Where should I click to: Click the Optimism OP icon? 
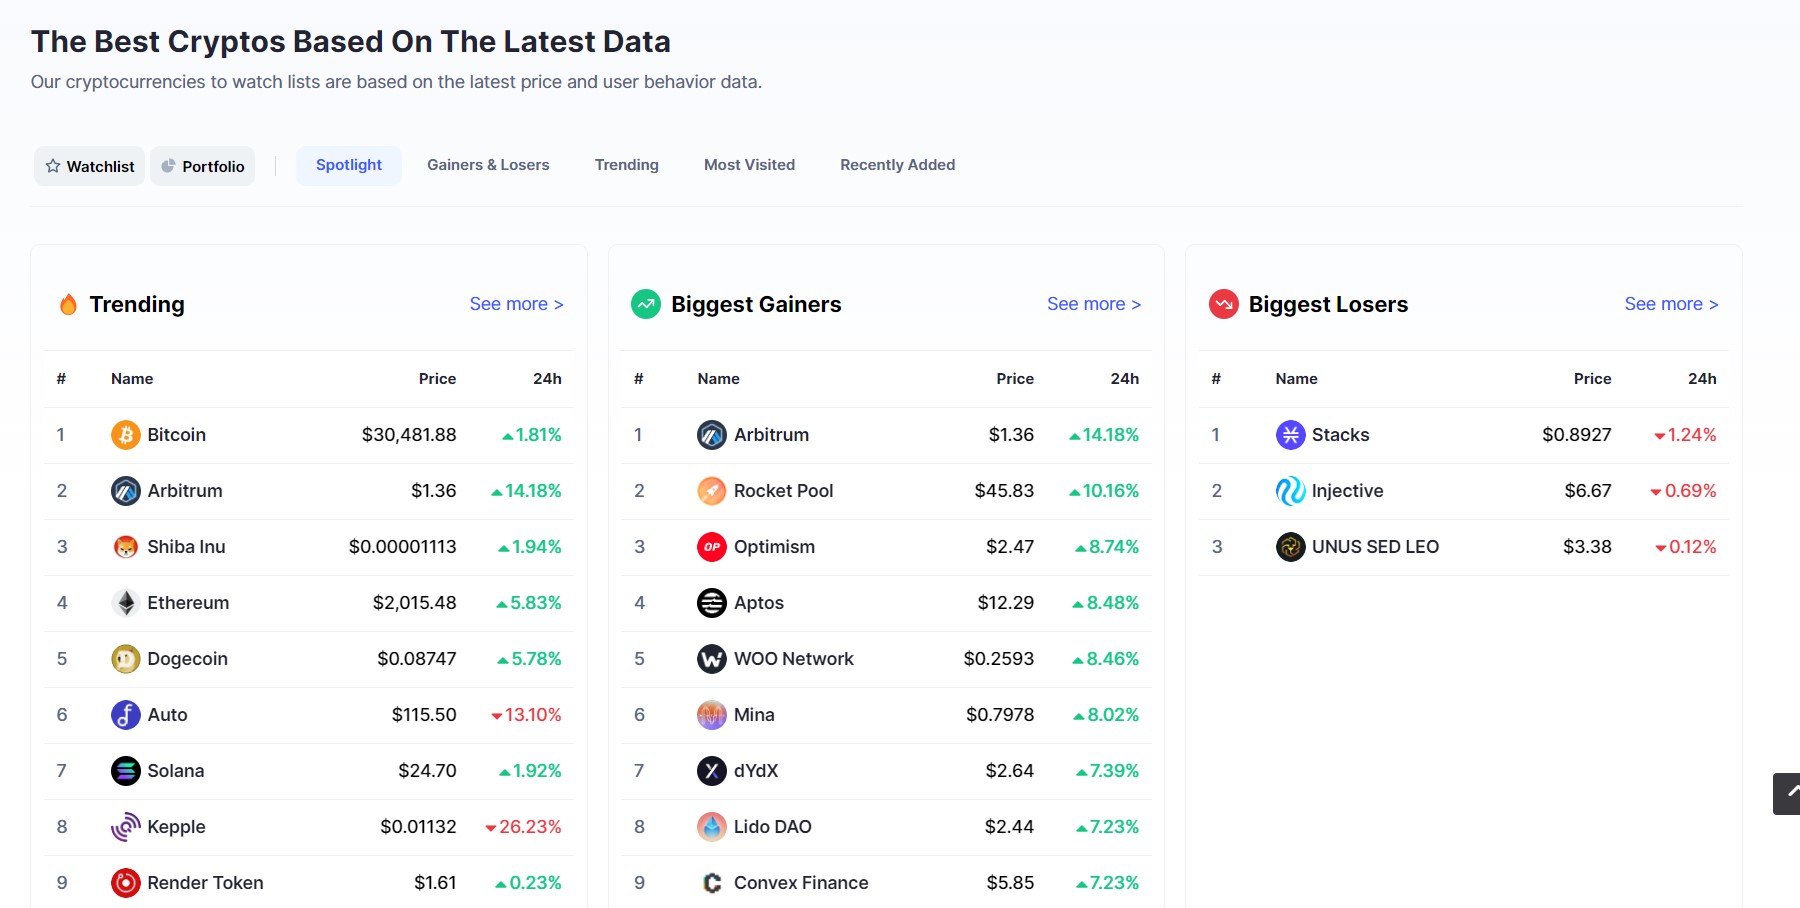(x=711, y=547)
